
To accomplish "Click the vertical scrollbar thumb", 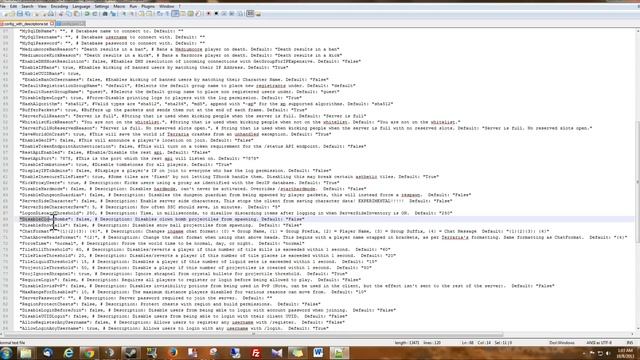I will coord(637,182).
